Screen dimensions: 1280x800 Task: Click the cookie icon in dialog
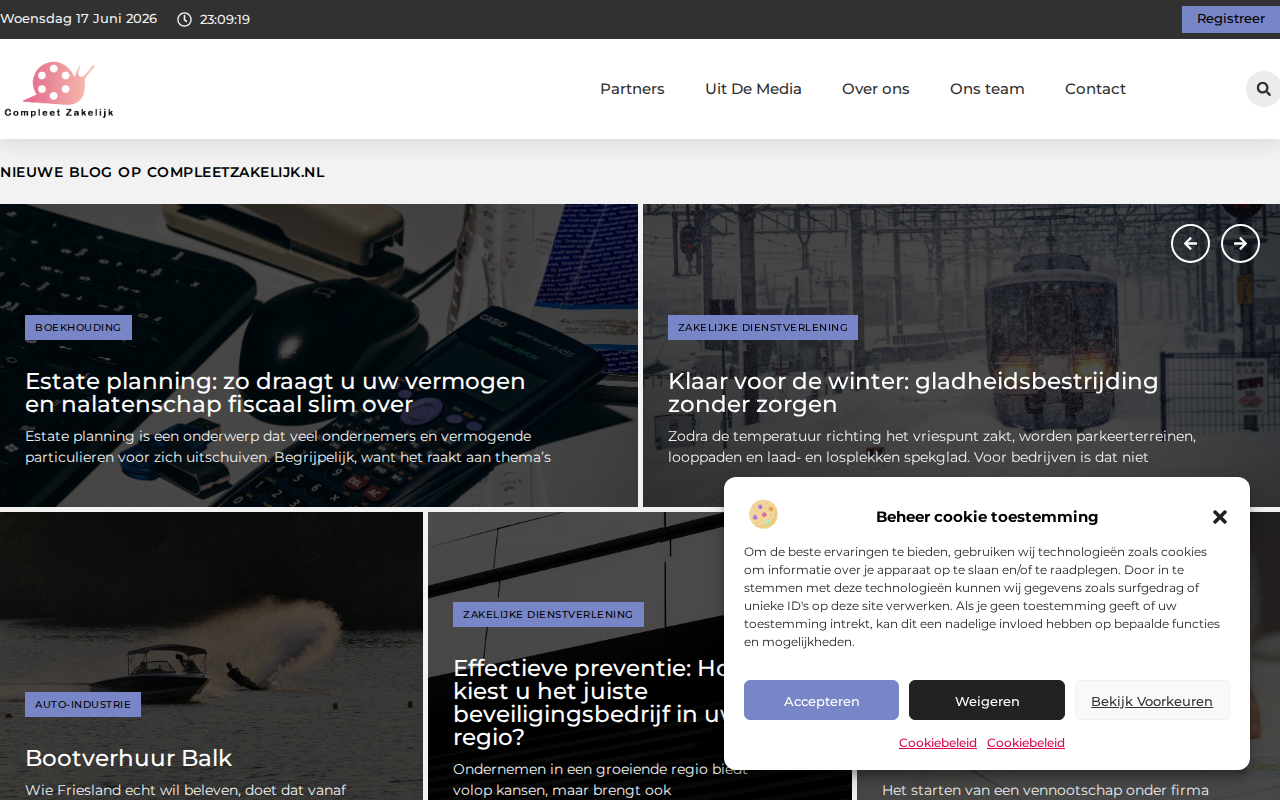click(x=763, y=515)
